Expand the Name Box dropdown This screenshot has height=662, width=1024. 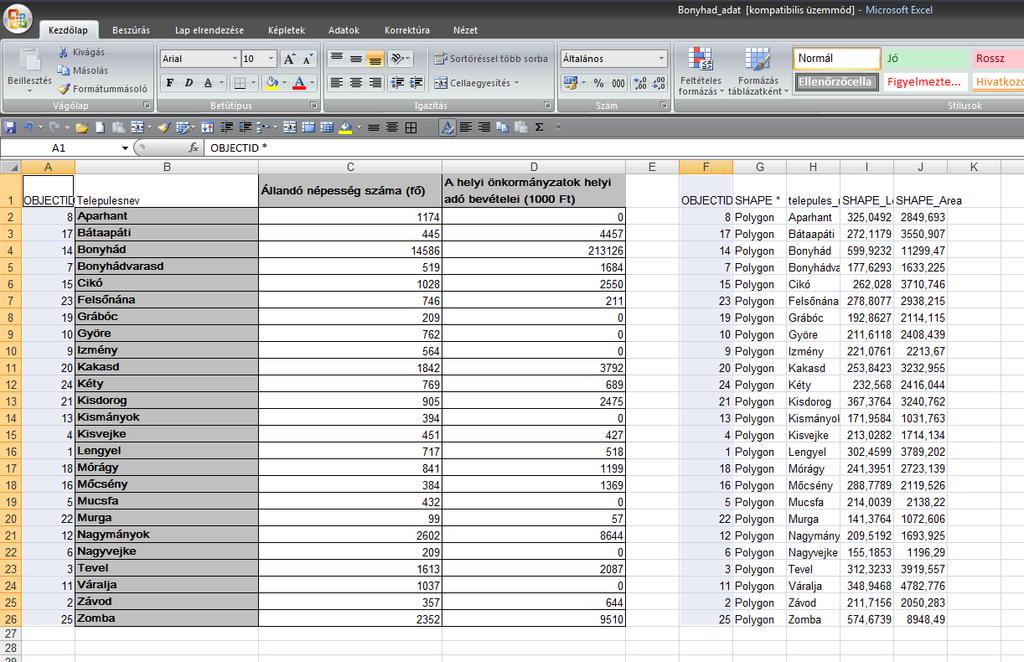coord(125,148)
